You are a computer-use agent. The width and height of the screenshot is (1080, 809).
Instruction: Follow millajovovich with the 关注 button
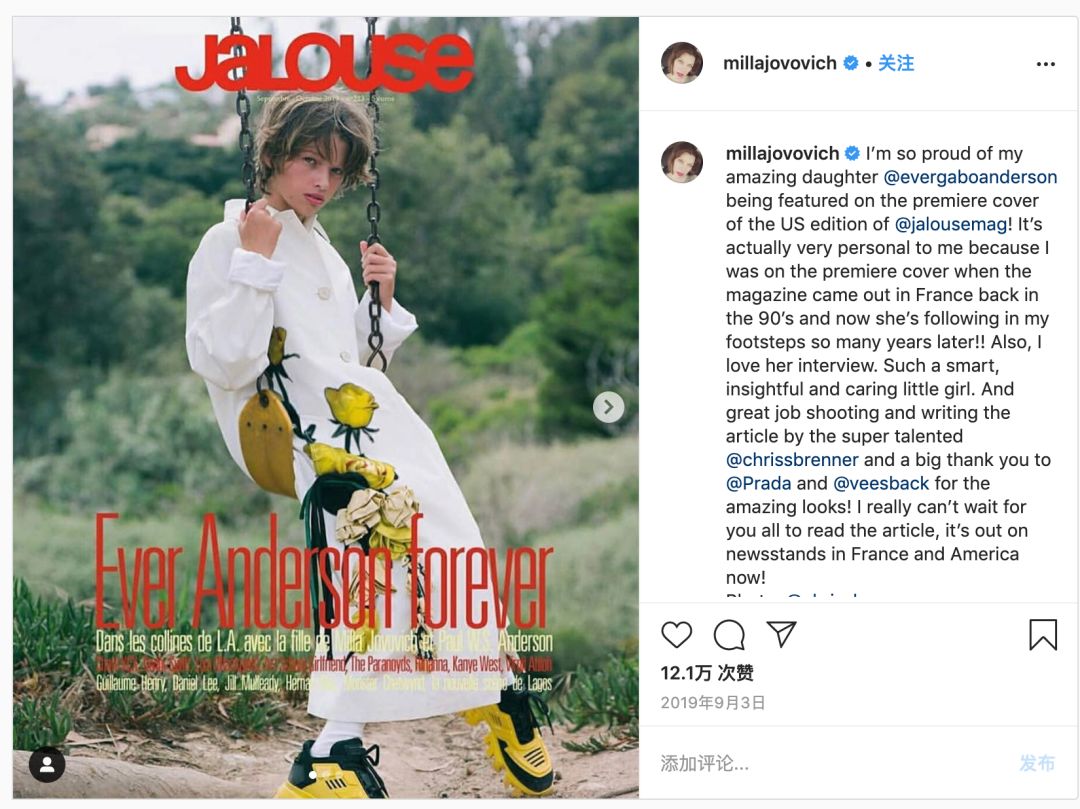[896, 63]
